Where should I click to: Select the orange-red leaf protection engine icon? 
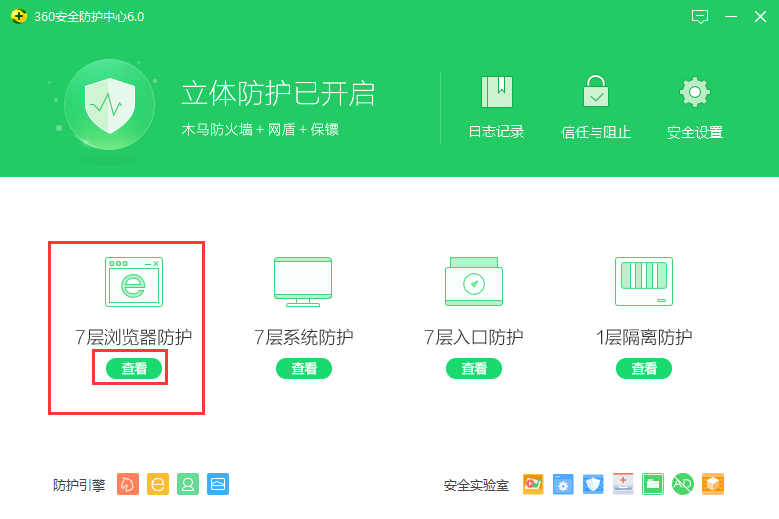coord(128,485)
